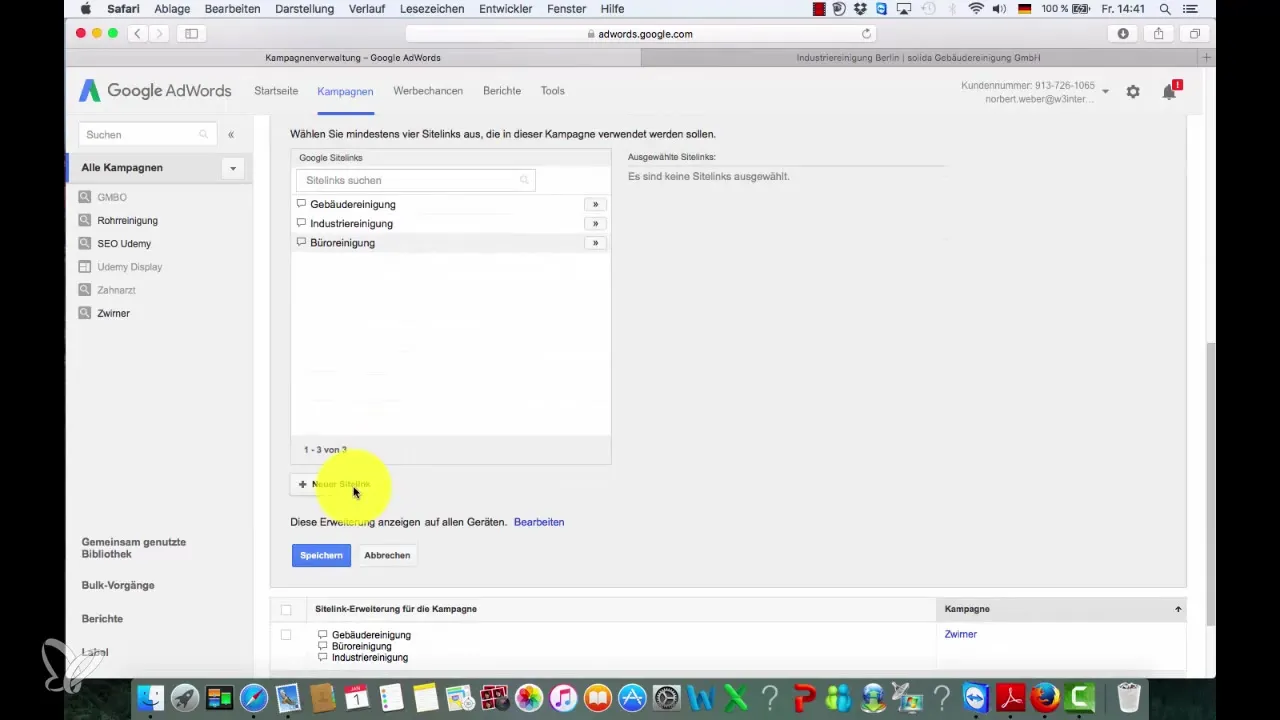Check the table header select-all checkbox
The width and height of the screenshot is (1280, 720).
click(287, 609)
